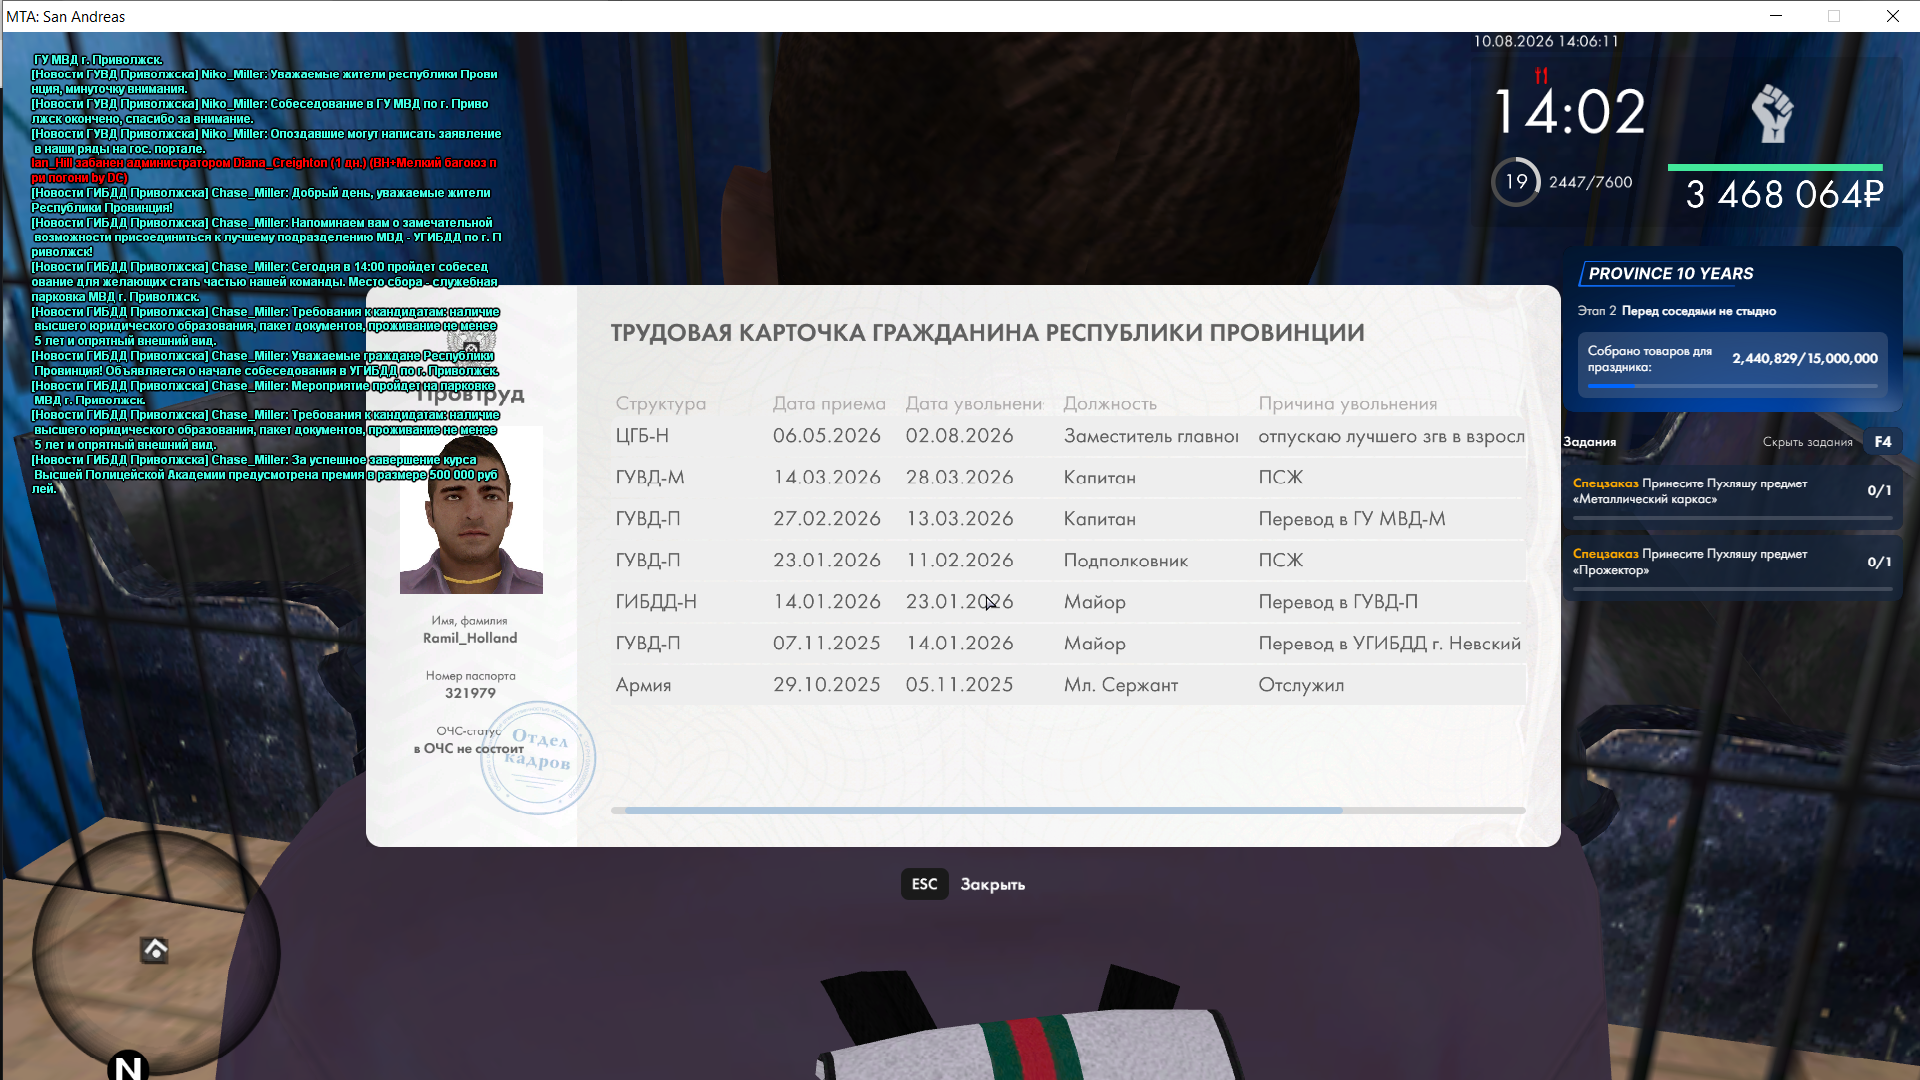
Task: Click the Мл. Сержант position cell
Action: pos(1121,685)
